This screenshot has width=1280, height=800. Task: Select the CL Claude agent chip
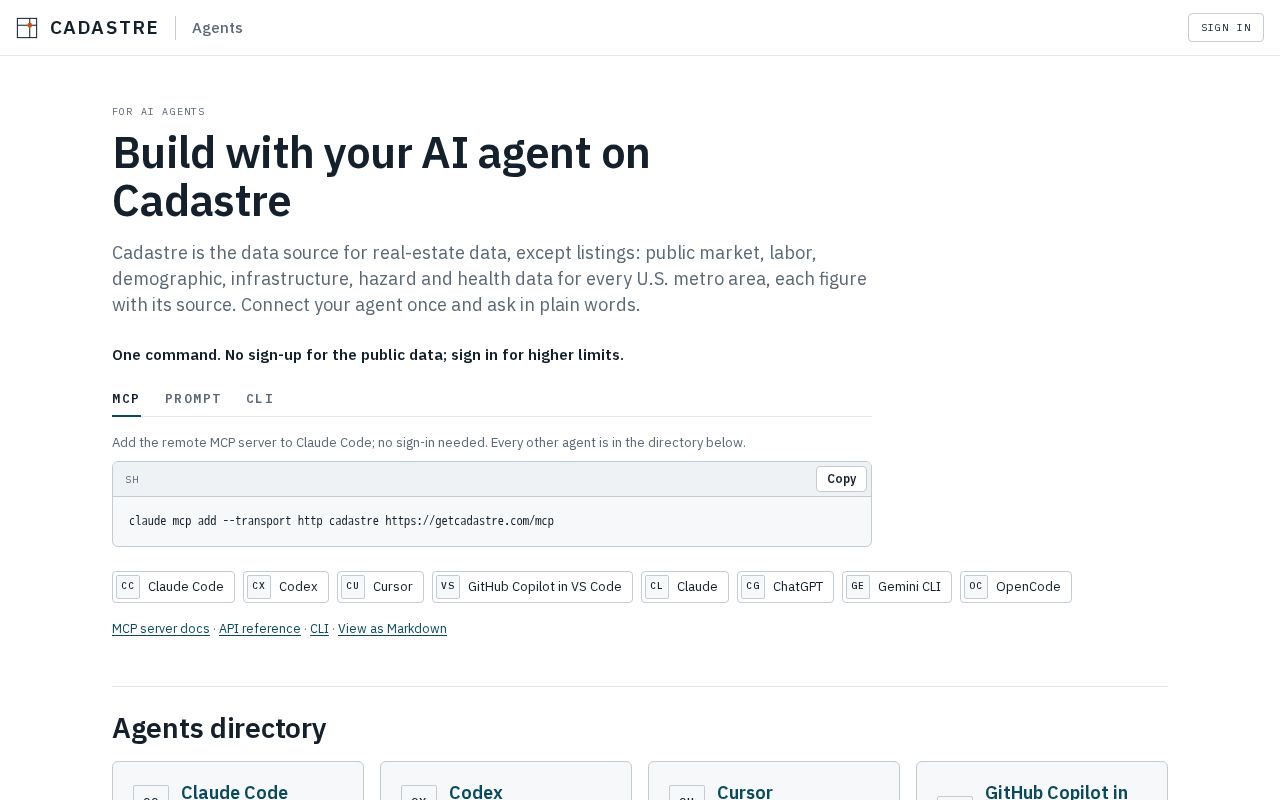pos(685,587)
